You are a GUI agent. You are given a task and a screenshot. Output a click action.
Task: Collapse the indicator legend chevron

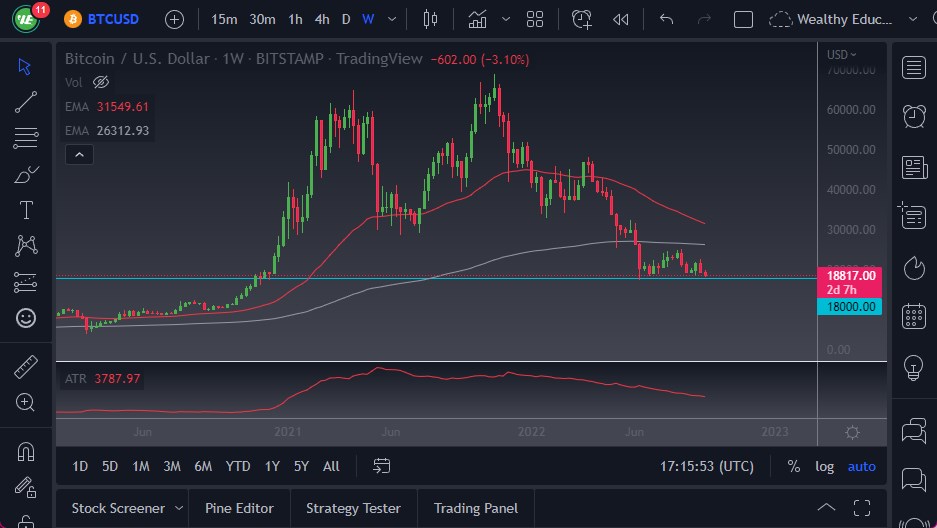[x=78, y=154]
